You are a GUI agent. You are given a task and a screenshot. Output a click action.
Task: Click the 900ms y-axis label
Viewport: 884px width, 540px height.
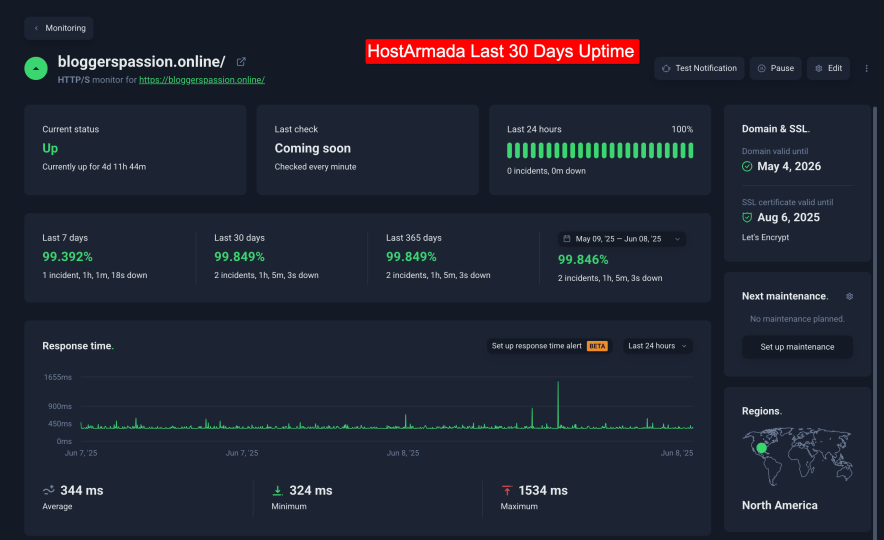60,406
